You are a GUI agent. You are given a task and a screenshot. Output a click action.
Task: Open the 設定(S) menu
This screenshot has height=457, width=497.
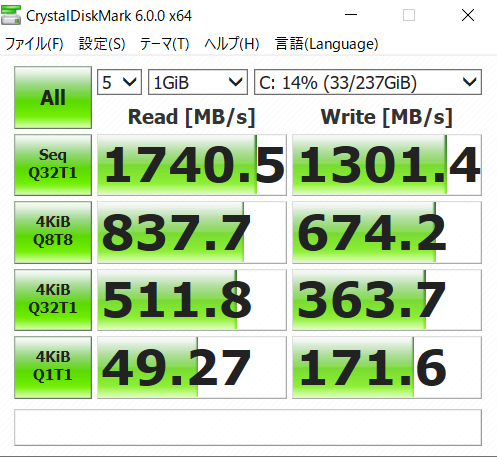click(102, 44)
